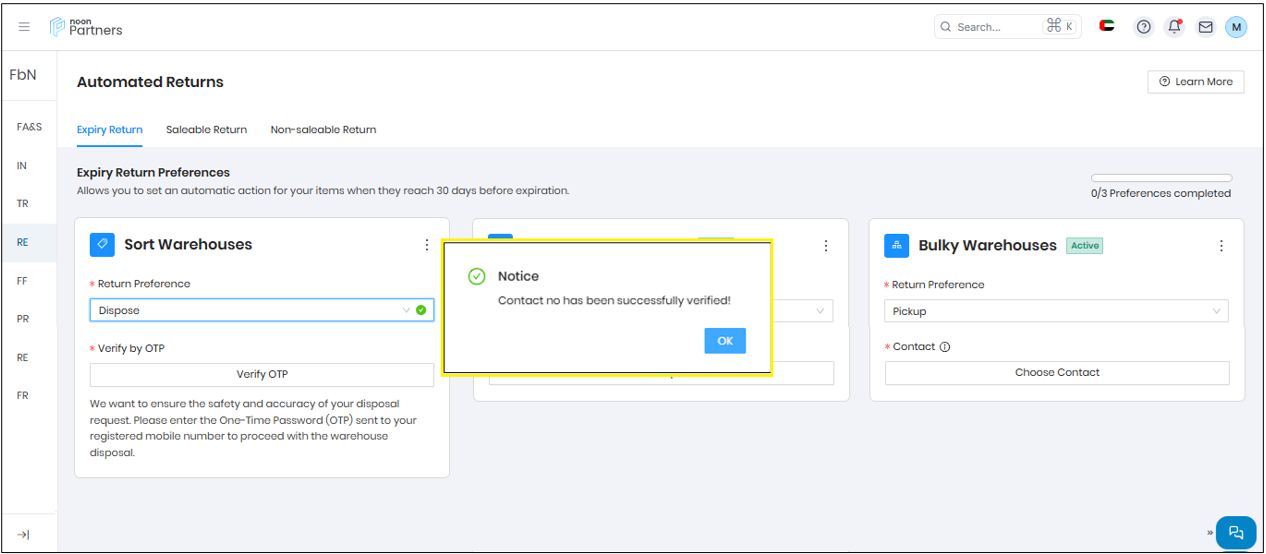Screen dimensions: 1266x554
Task: Open the notifications bell
Action: (1175, 27)
